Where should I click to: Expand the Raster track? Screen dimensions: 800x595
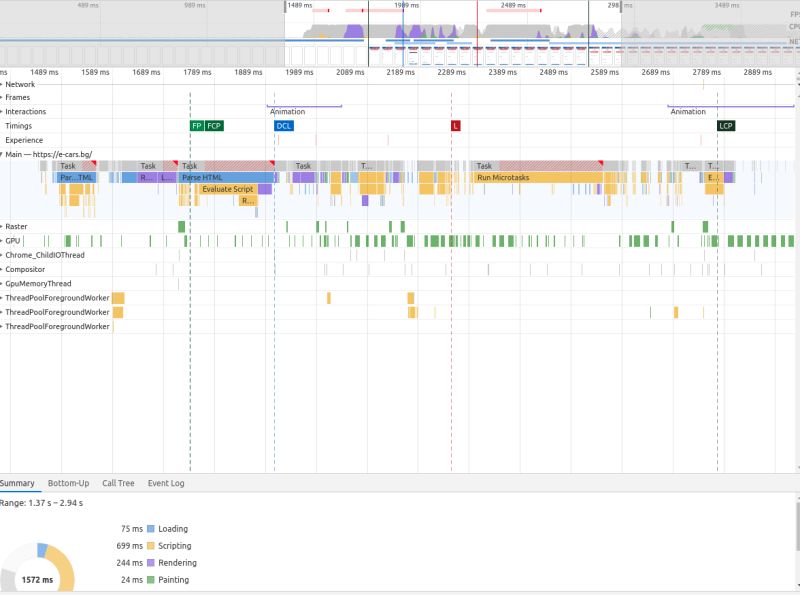click(x=5, y=226)
